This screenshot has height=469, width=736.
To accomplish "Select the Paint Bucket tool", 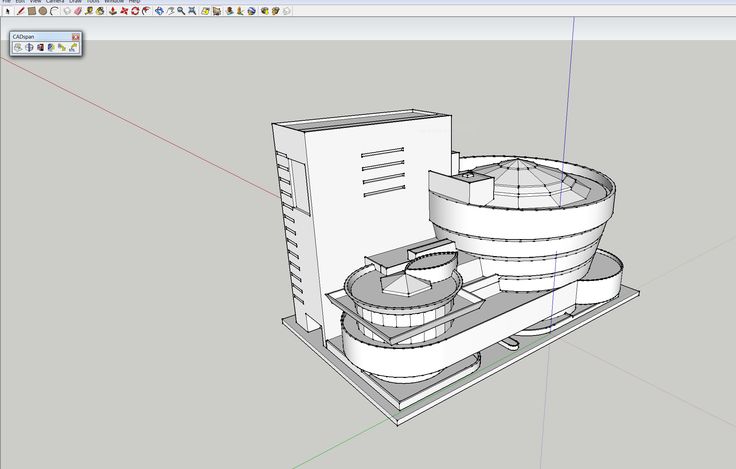I will tap(99, 11).
